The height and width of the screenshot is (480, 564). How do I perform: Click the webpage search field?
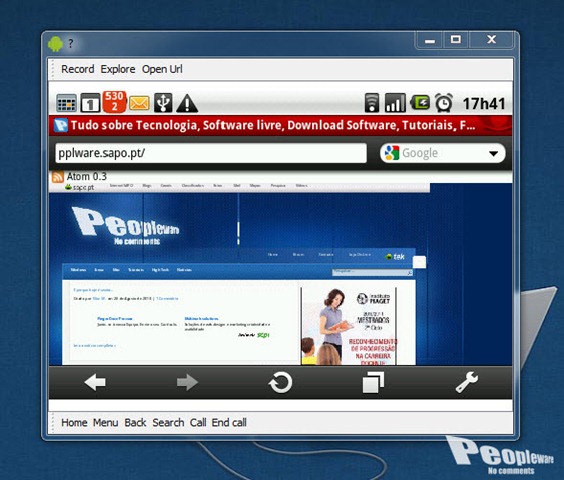point(372,273)
